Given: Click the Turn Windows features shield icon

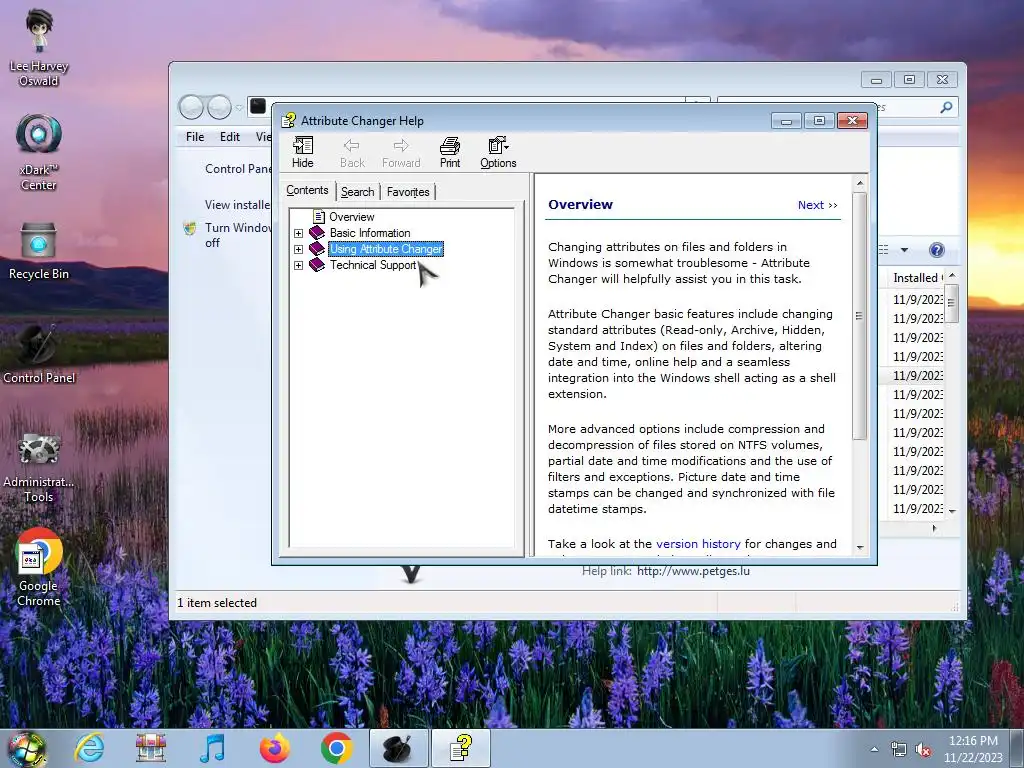Looking at the screenshot, I should (190, 229).
